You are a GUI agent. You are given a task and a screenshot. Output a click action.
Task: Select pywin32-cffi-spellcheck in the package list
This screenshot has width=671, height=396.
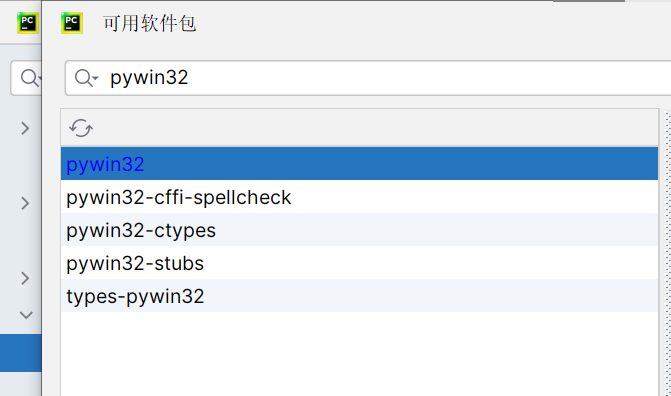point(359,197)
